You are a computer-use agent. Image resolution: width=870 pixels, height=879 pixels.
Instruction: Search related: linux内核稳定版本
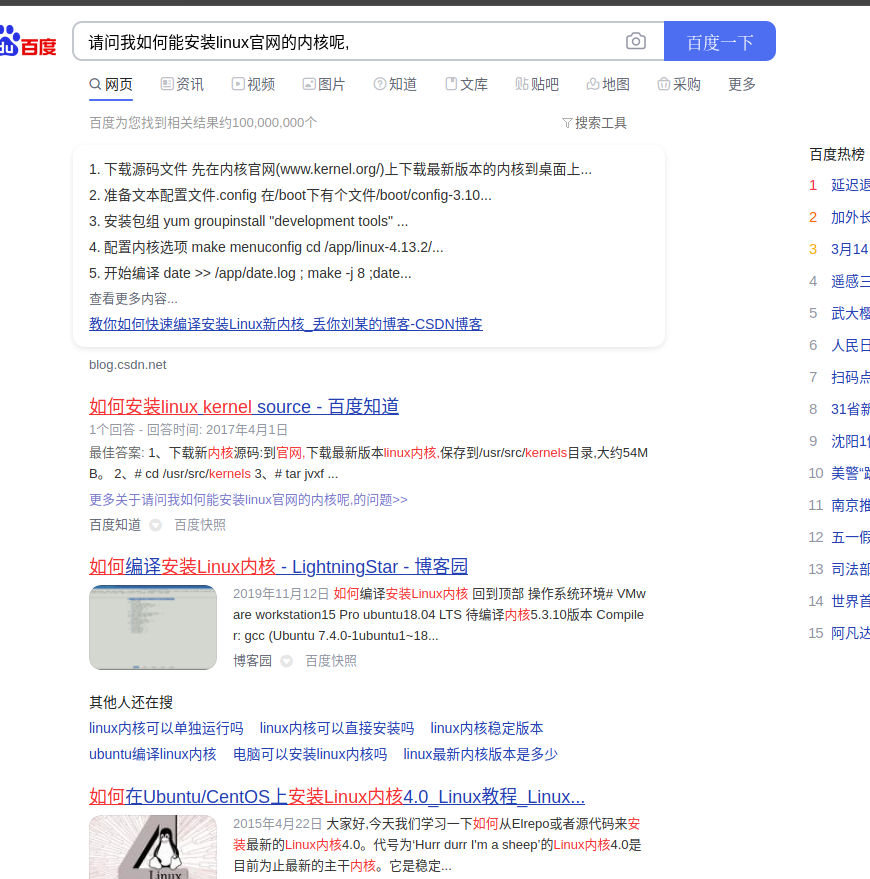pos(487,728)
